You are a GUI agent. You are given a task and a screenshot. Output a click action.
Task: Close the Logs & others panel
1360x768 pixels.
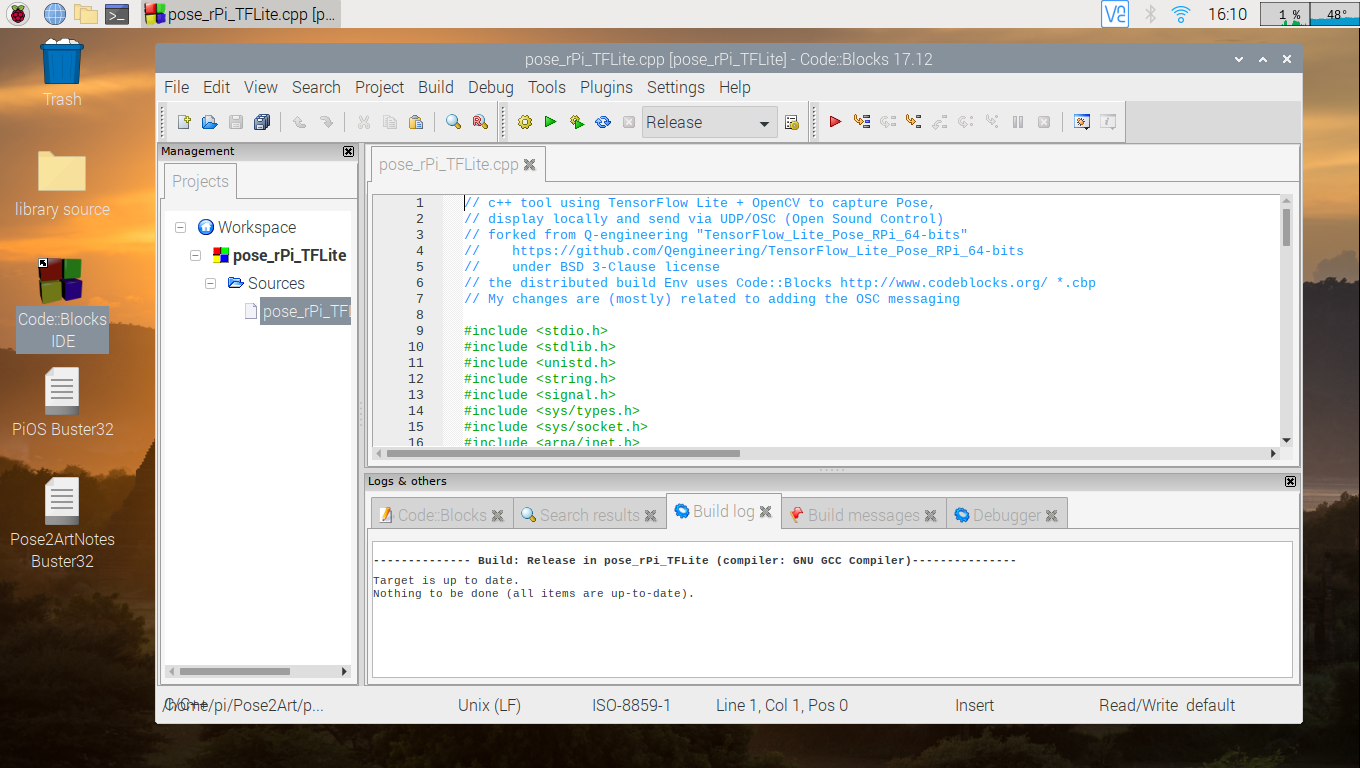point(1290,481)
